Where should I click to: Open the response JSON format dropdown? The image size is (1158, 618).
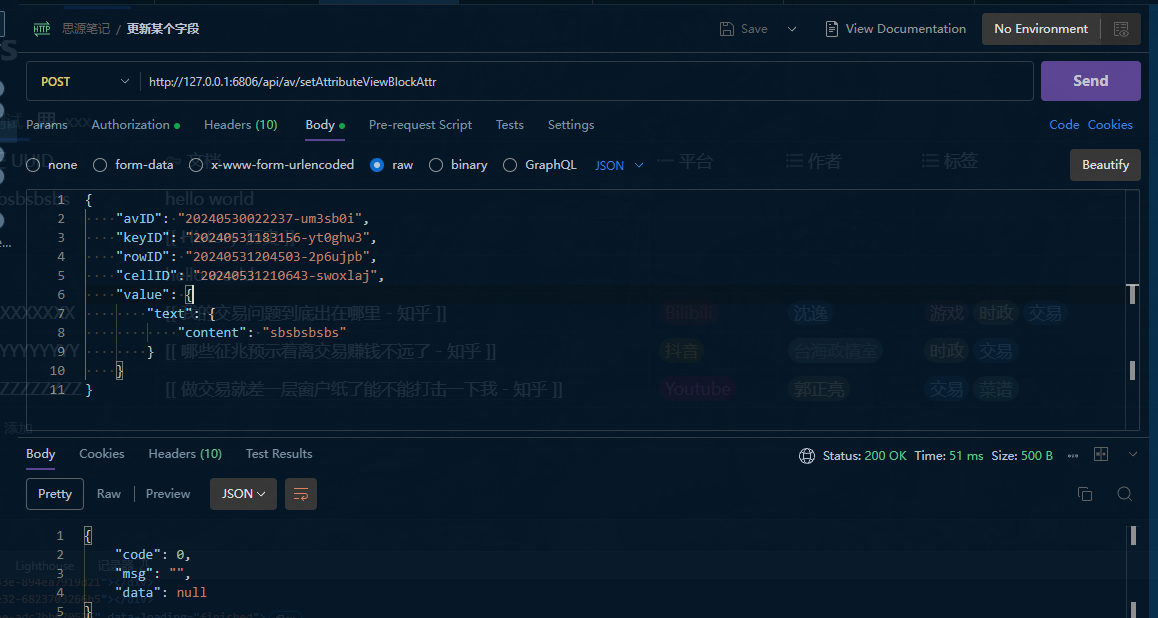click(243, 494)
